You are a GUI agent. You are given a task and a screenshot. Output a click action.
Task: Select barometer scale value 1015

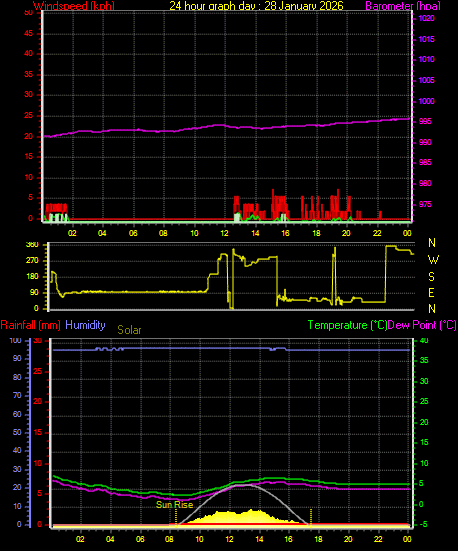tap(426, 39)
